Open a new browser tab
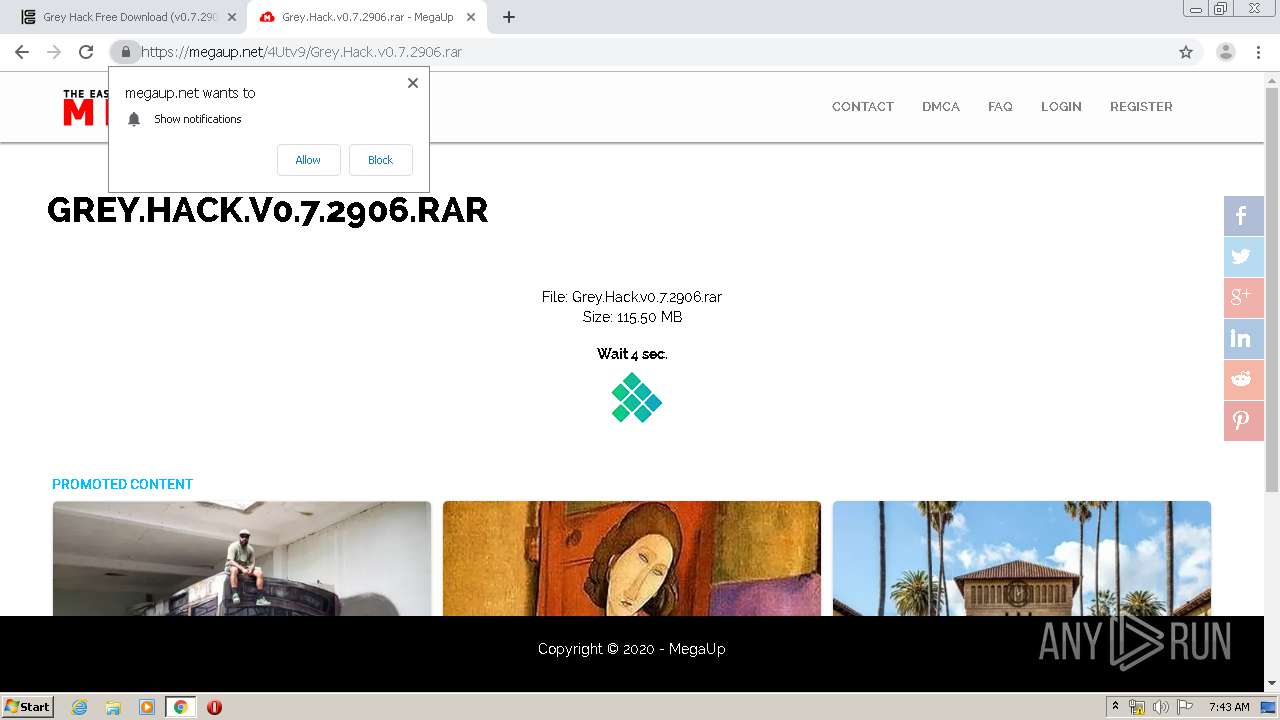 pyautogui.click(x=509, y=17)
